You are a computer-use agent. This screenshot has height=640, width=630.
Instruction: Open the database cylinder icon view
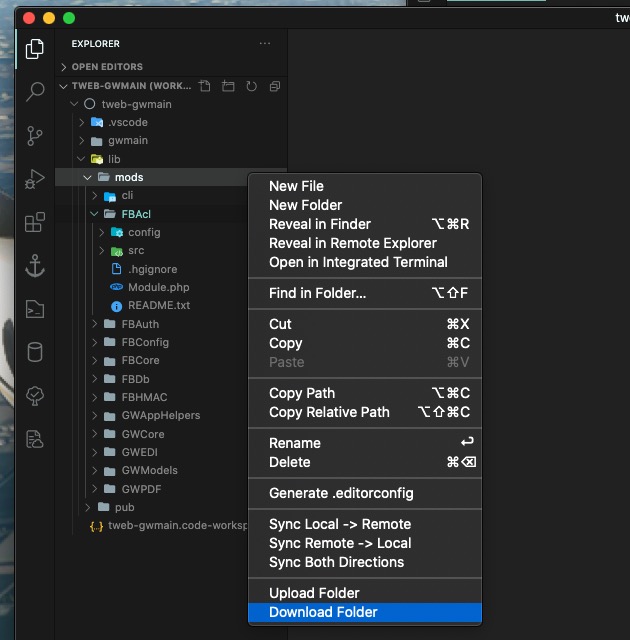[35, 352]
